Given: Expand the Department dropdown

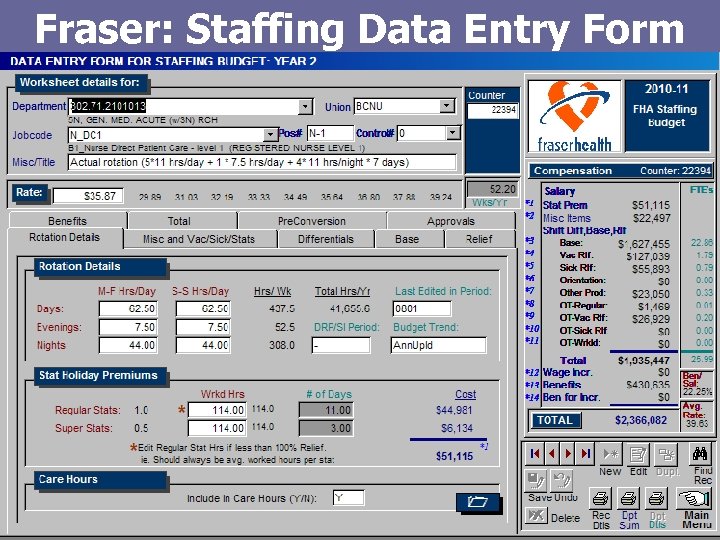Looking at the screenshot, I should [305, 107].
